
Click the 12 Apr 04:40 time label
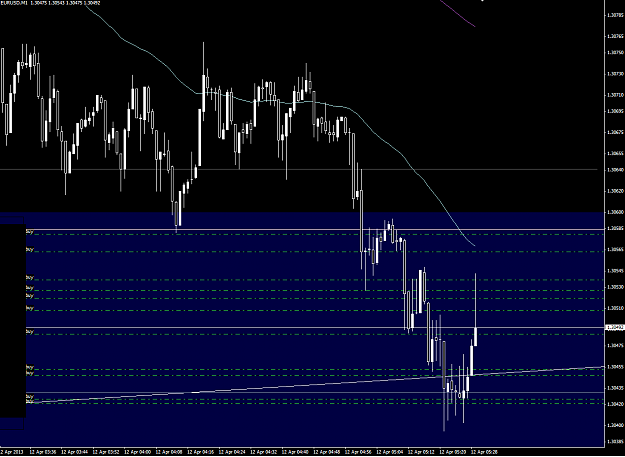tap(294, 452)
